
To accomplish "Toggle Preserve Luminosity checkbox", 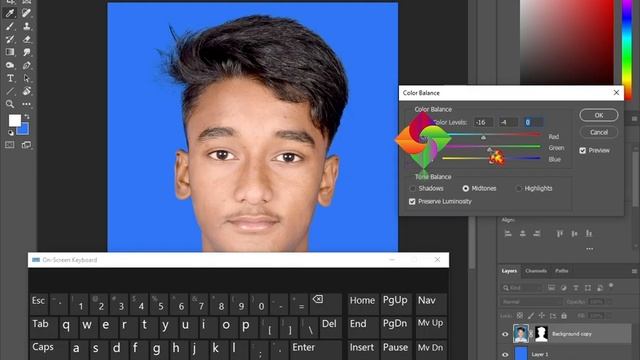I will pos(412,202).
